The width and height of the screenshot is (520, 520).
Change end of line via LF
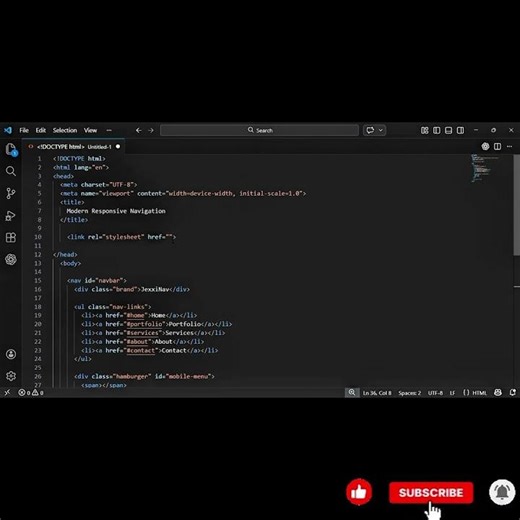[452, 393]
